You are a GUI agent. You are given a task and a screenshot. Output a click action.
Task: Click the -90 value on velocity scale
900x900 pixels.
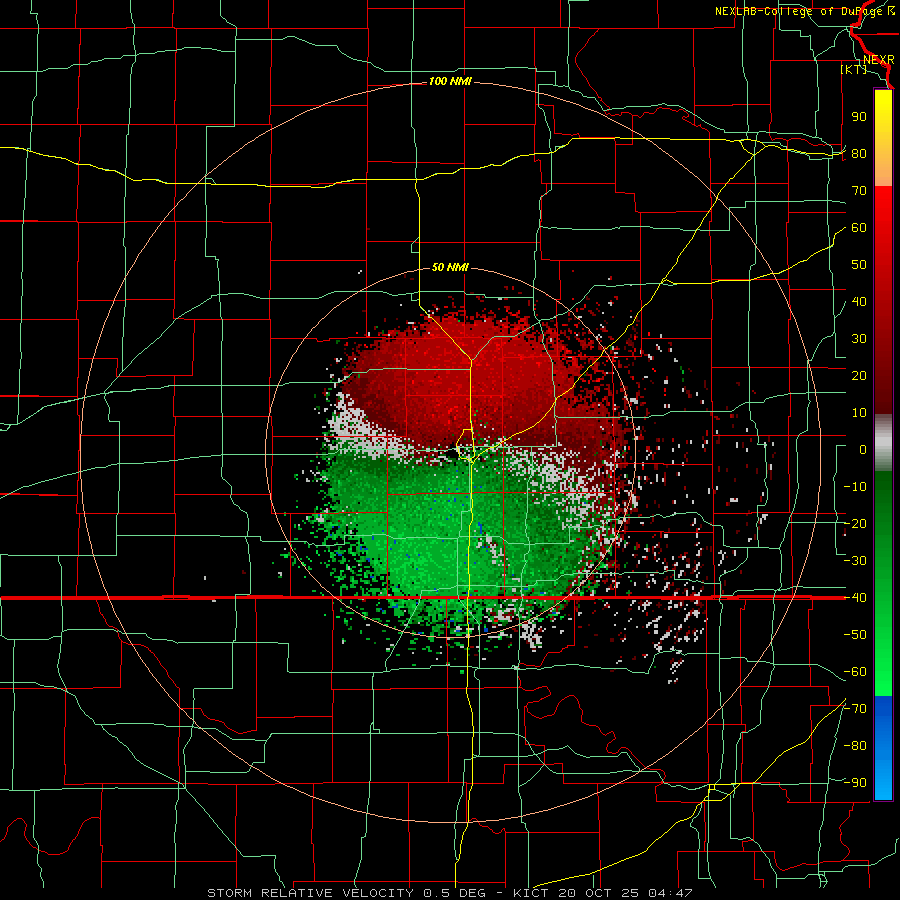coord(855,783)
